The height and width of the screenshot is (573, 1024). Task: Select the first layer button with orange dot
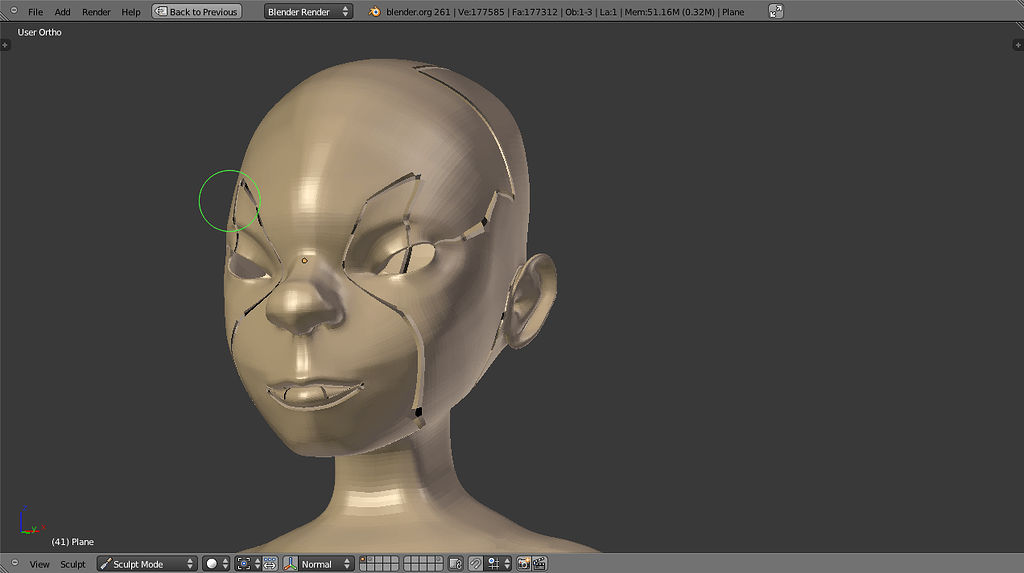(363, 560)
